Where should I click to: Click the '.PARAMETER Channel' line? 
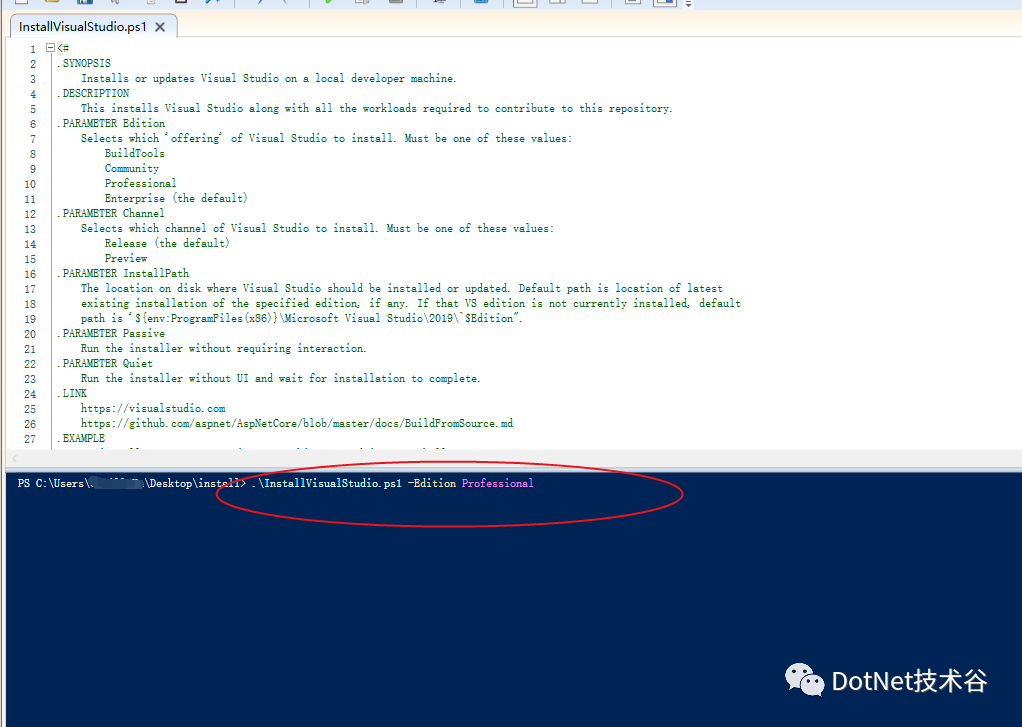click(110, 213)
